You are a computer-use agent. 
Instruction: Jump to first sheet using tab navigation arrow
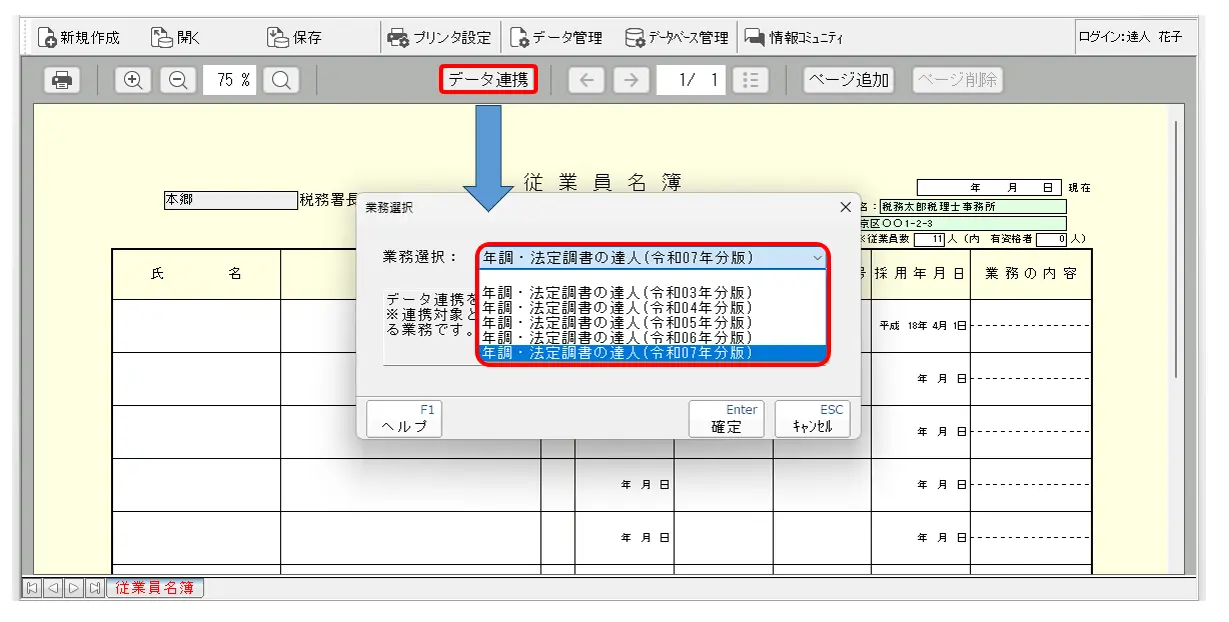click(32, 588)
